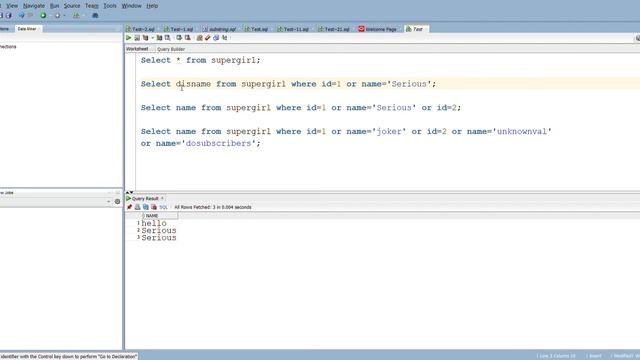Select result row 3 'Serious'

159,238
